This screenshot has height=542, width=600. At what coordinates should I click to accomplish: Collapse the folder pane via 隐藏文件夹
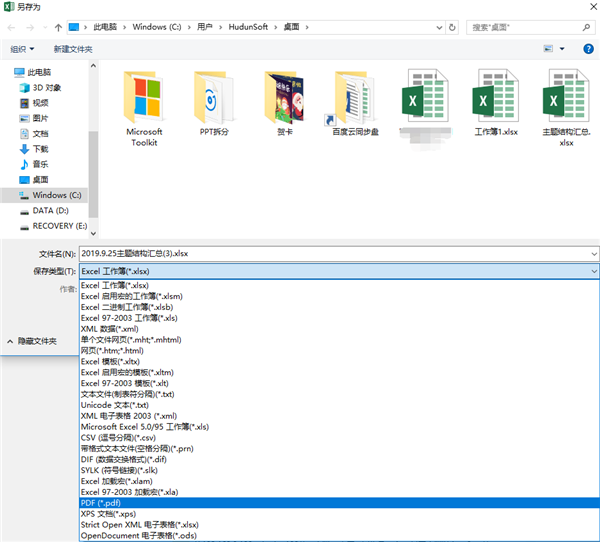click(32, 341)
